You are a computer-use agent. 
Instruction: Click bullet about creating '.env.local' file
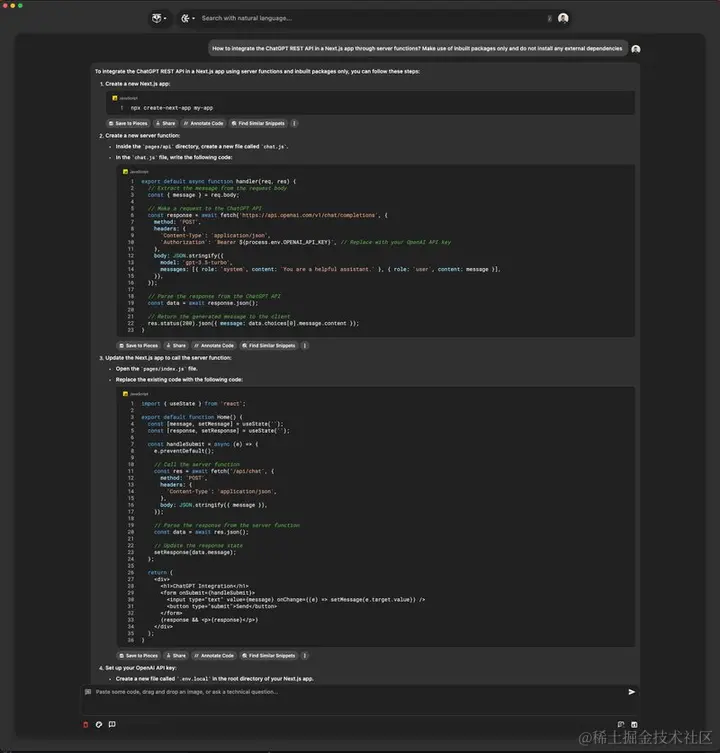point(215,679)
